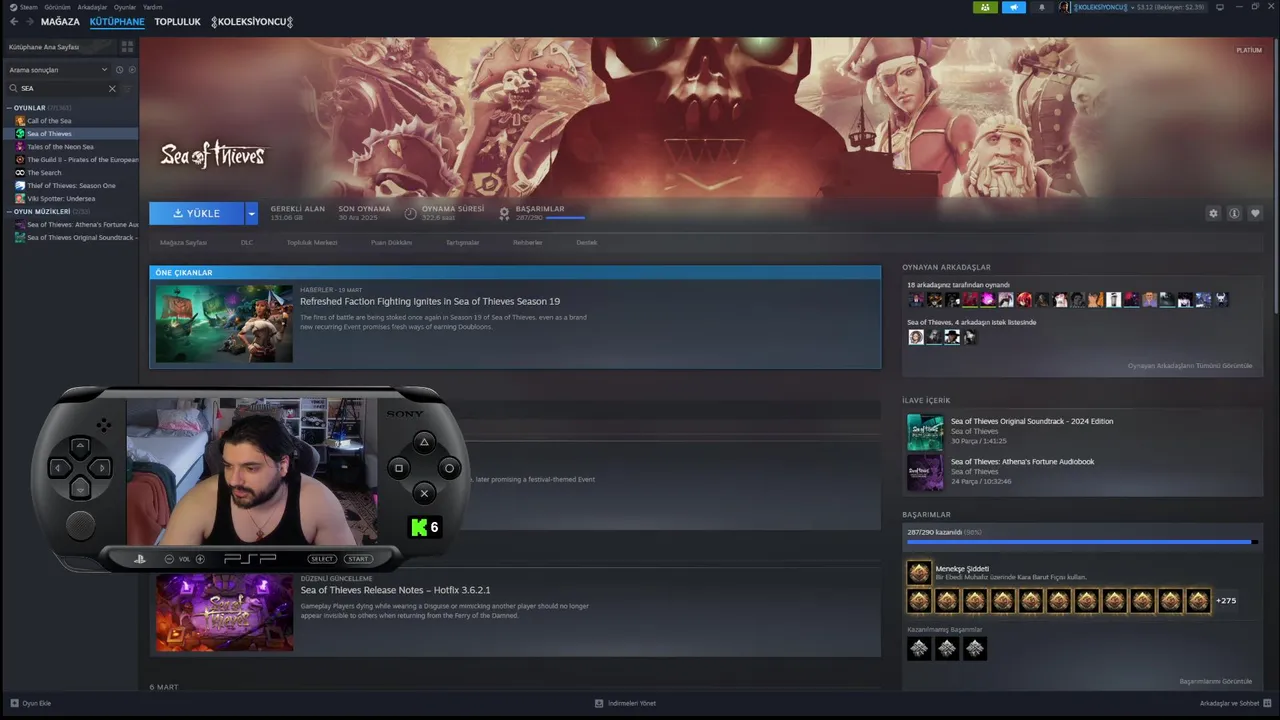Click the profile avatar in title bar
Image resolution: width=1280 pixels, height=720 pixels.
point(1064,7)
